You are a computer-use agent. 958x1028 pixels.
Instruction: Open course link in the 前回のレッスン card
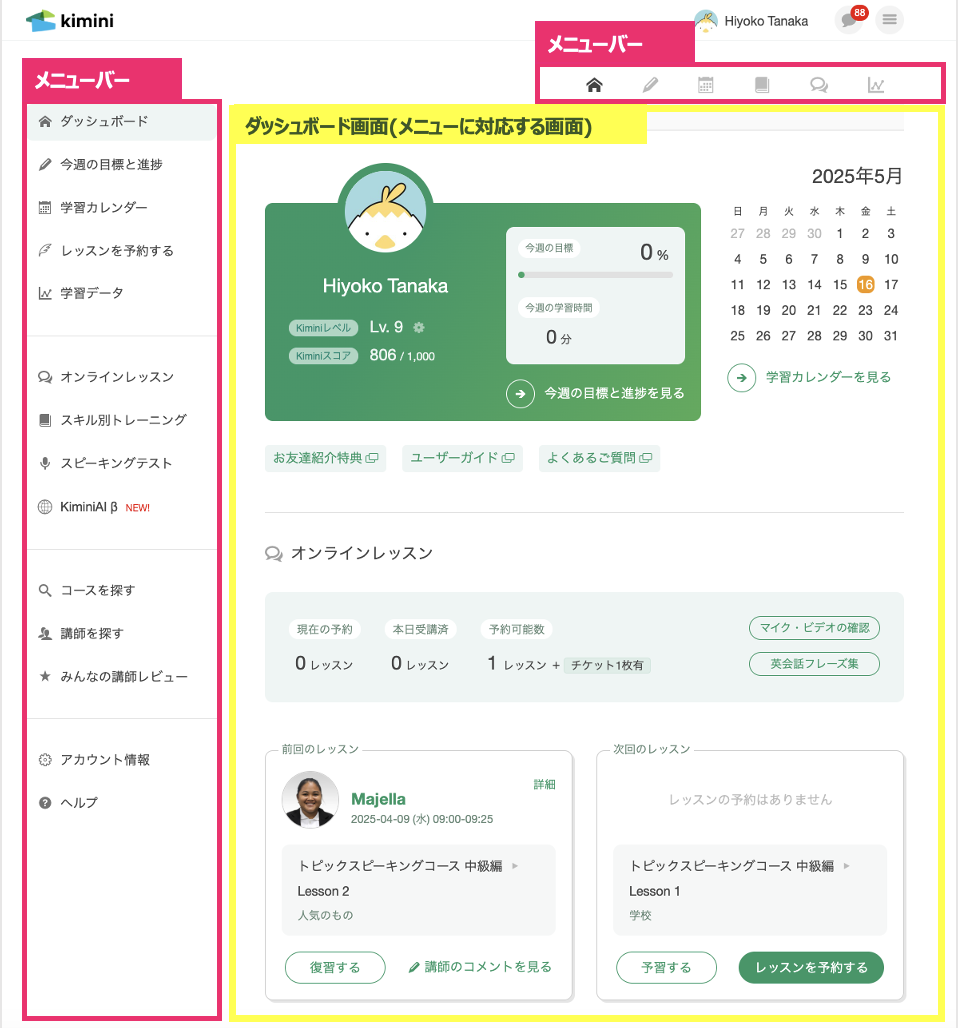pyautogui.click(x=408, y=866)
